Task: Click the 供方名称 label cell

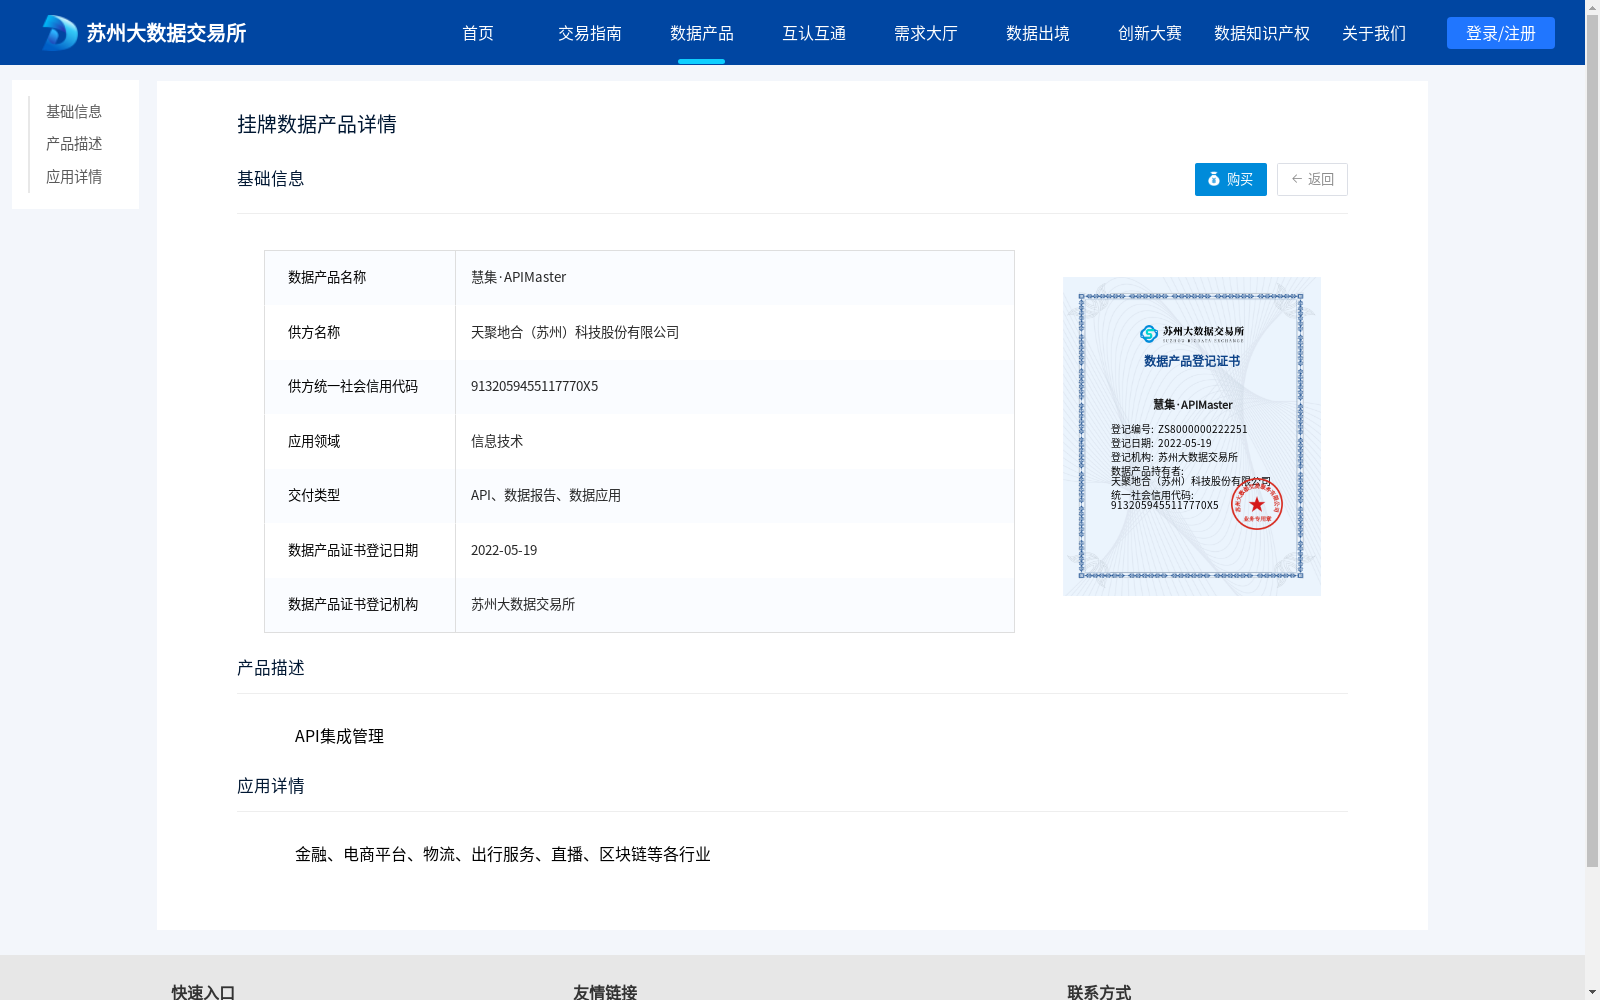Action: (360, 332)
